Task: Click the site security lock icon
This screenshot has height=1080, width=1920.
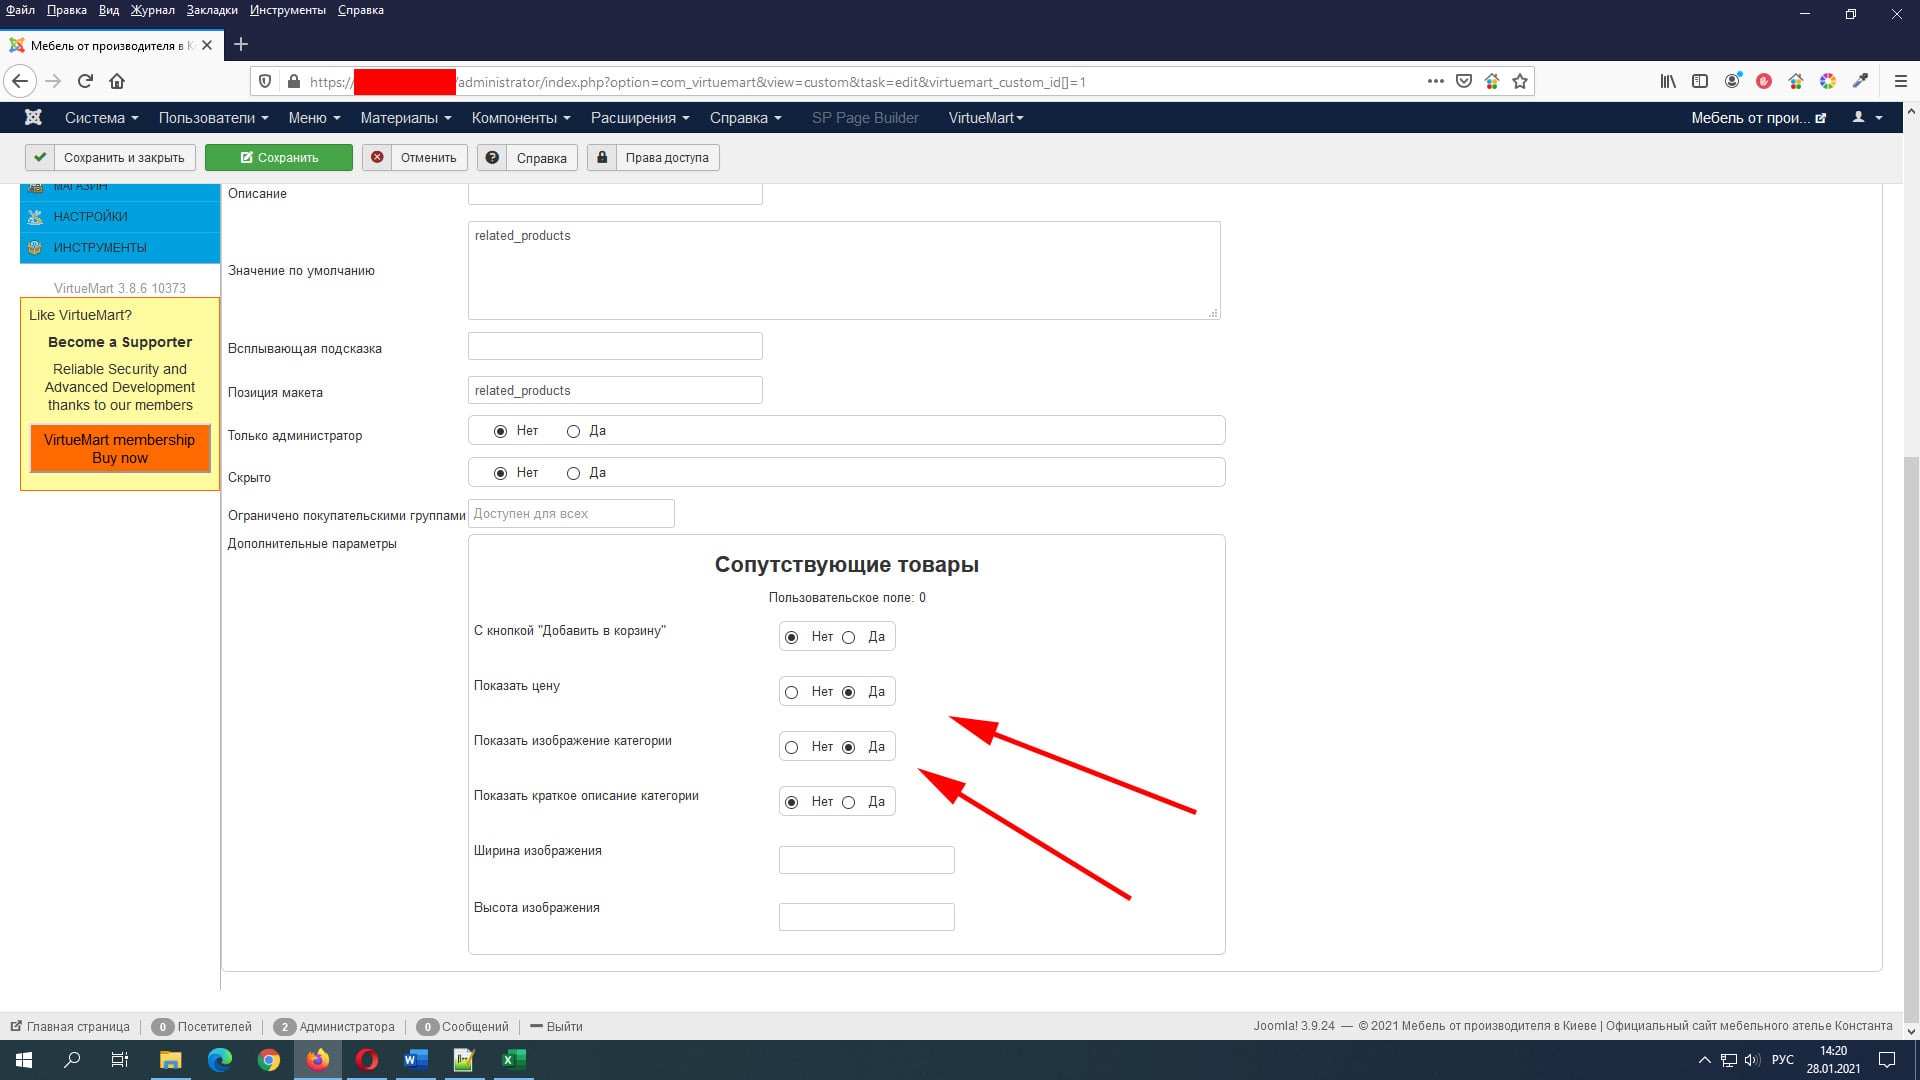Action: point(293,82)
